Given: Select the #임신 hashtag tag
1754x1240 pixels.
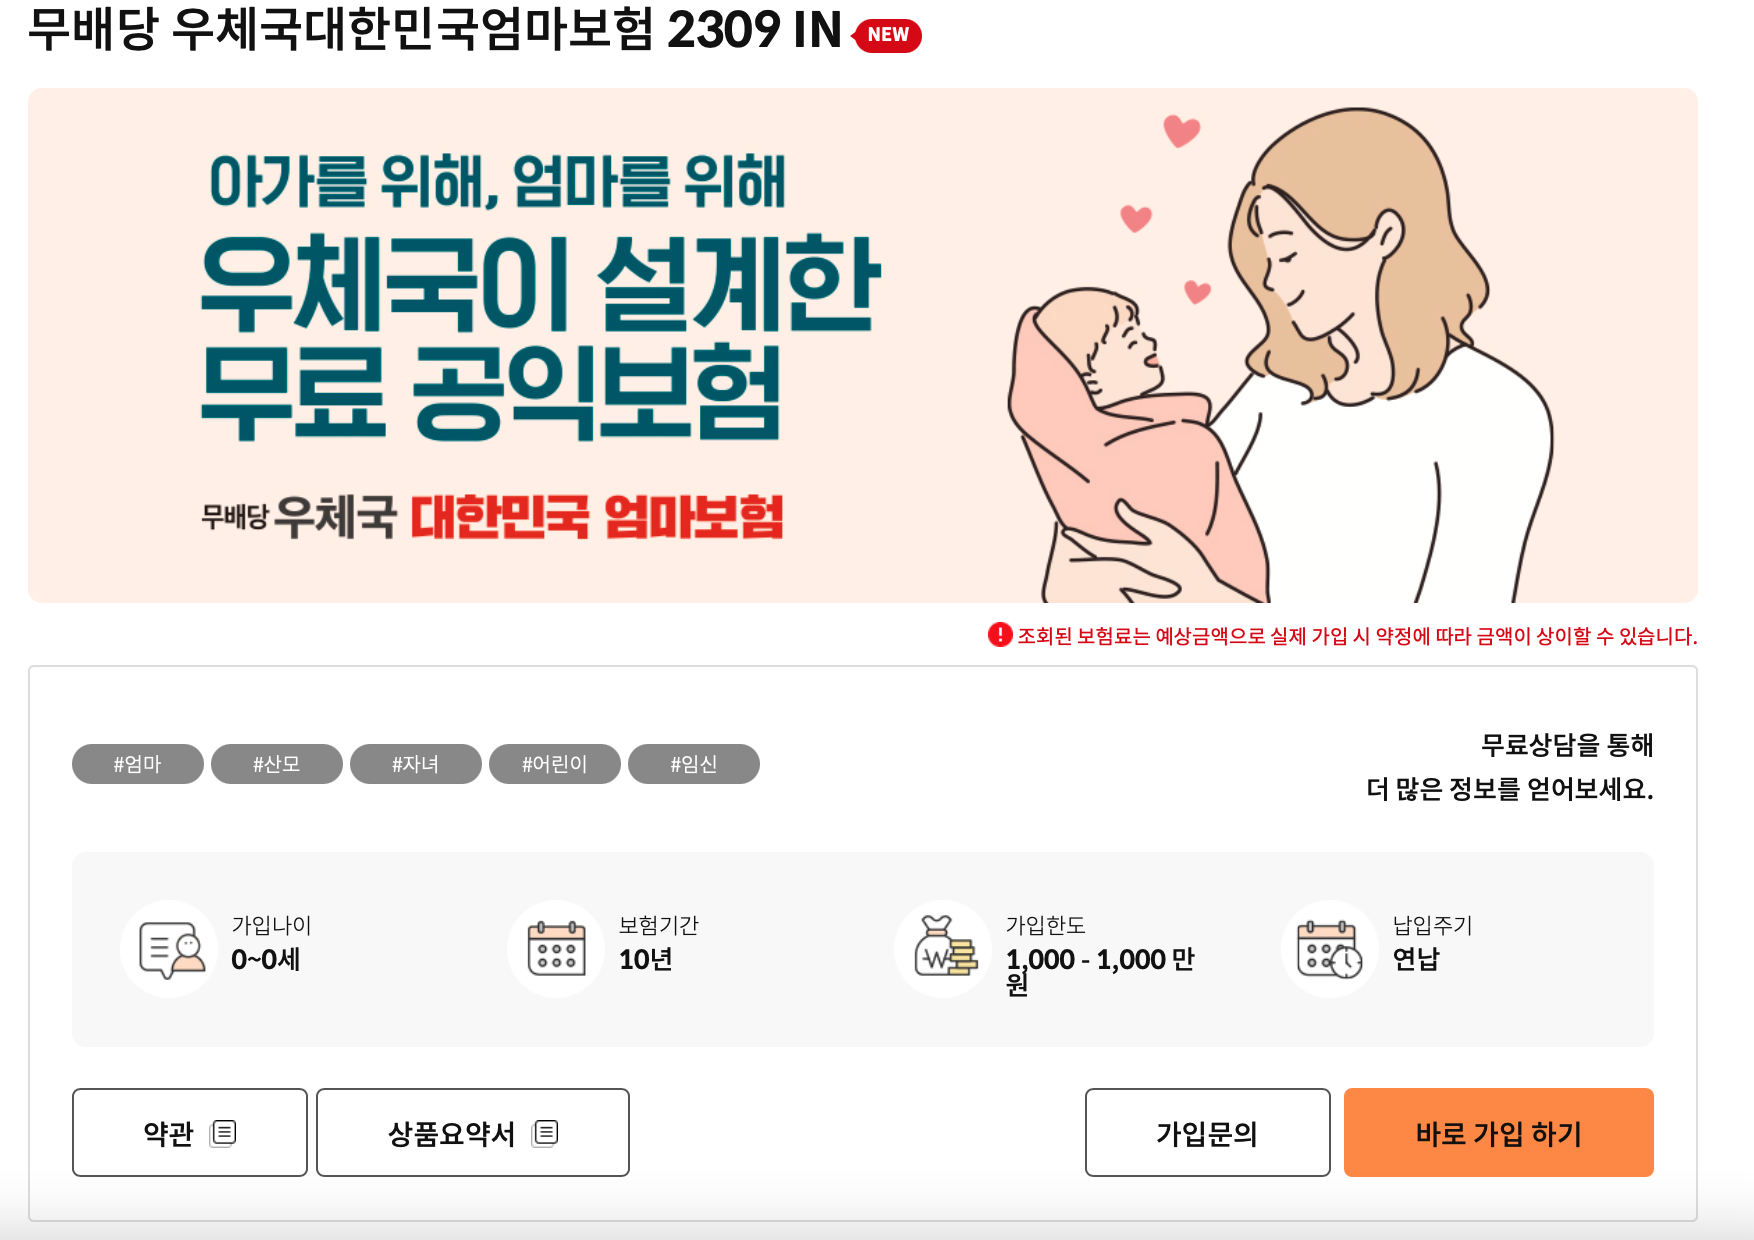Looking at the screenshot, I should [694, 764].
